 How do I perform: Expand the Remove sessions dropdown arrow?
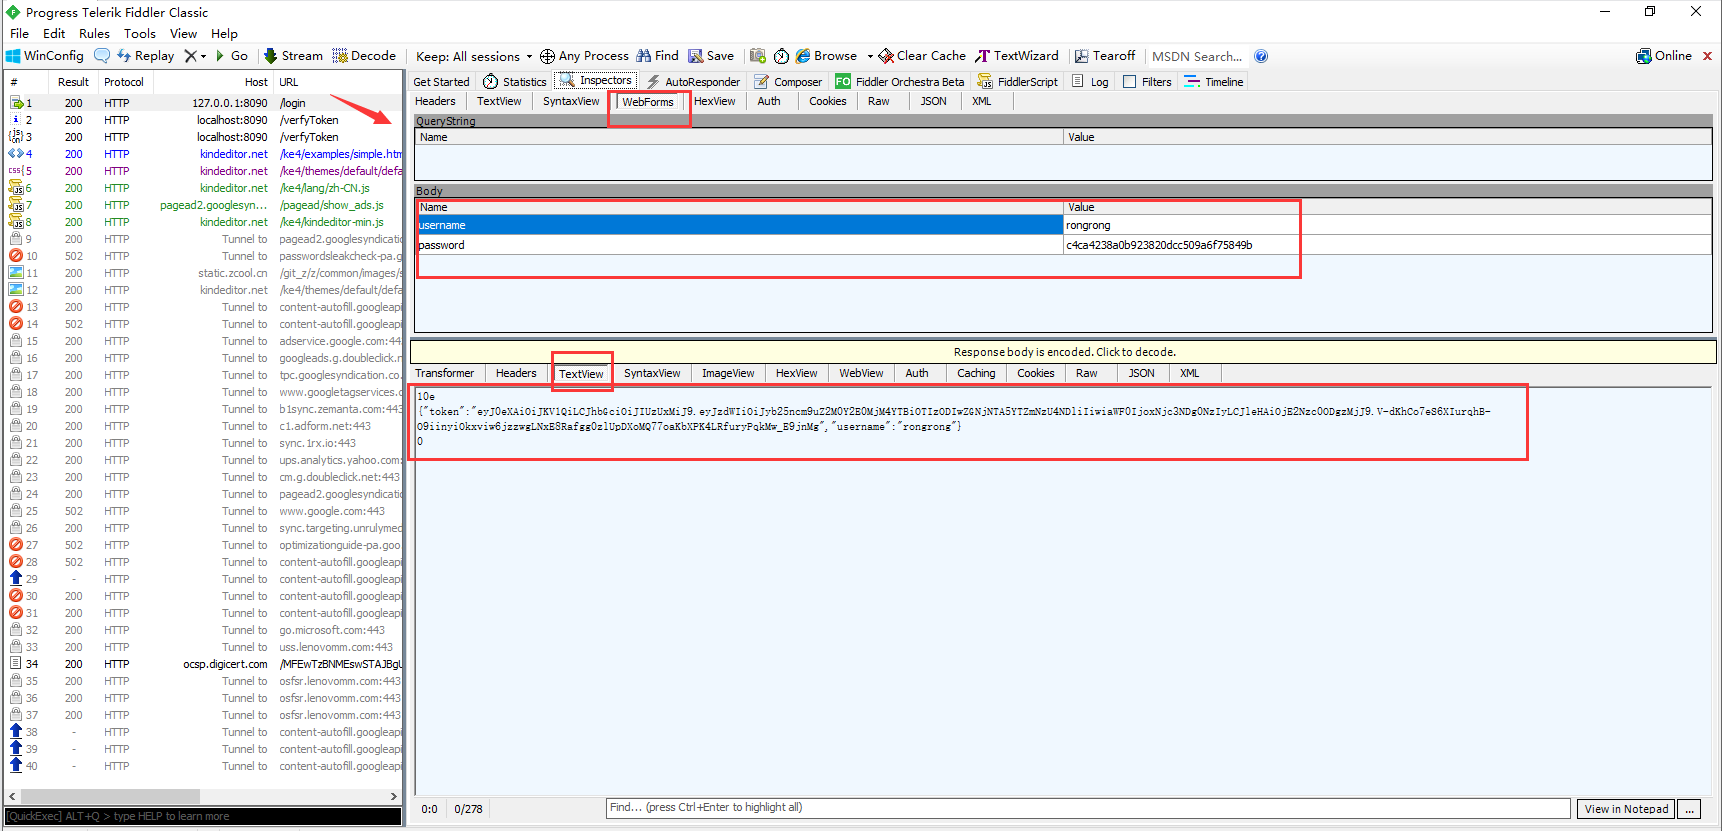(203, 56)
